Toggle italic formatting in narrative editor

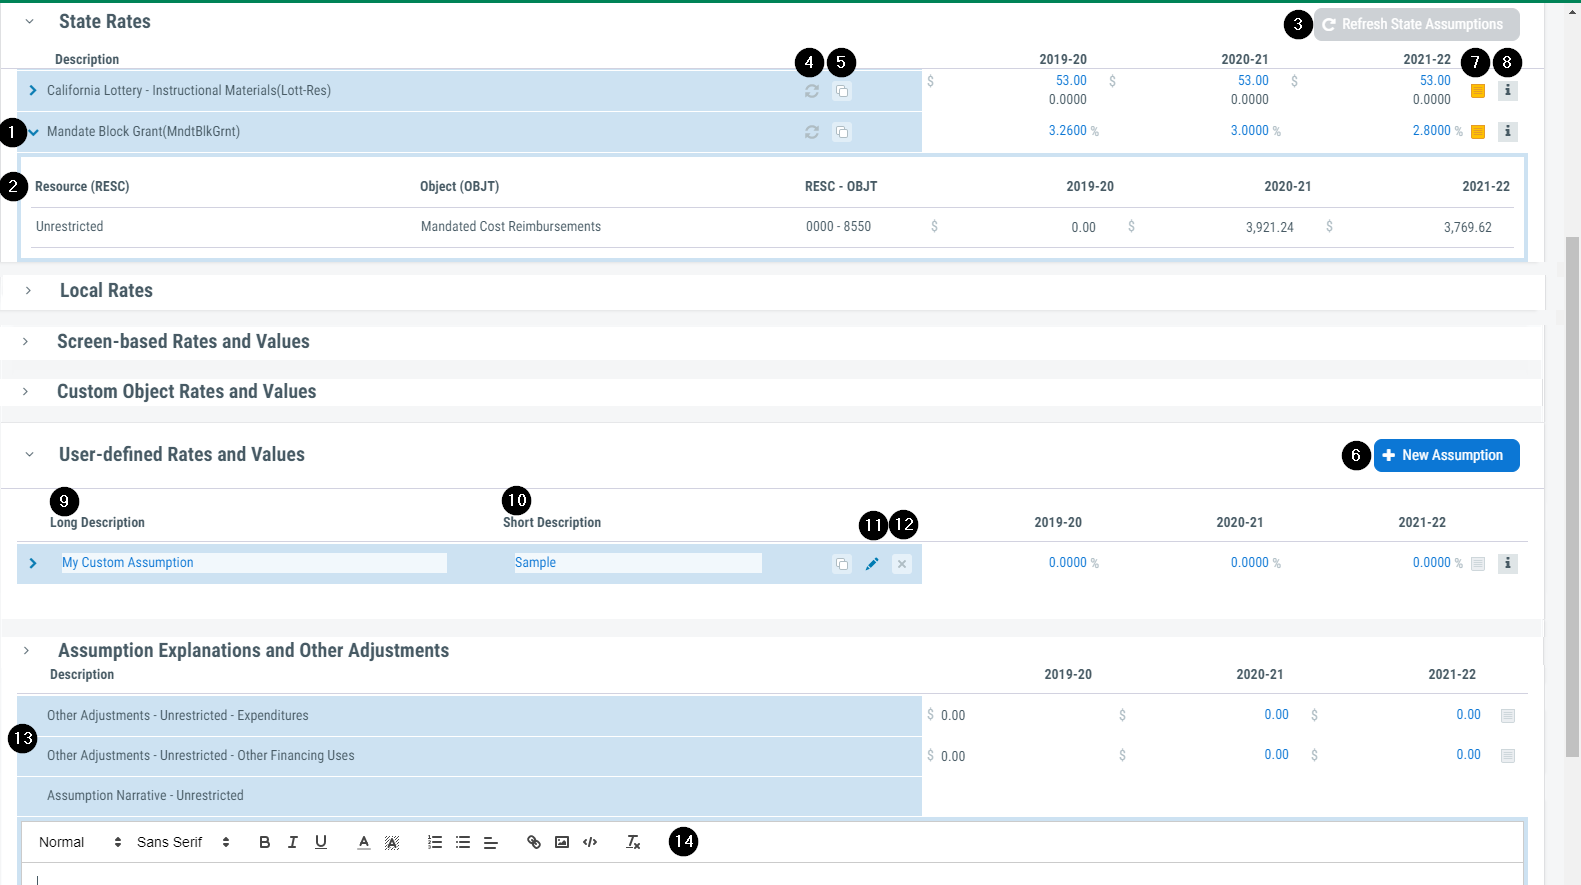(x=293, y=842)
